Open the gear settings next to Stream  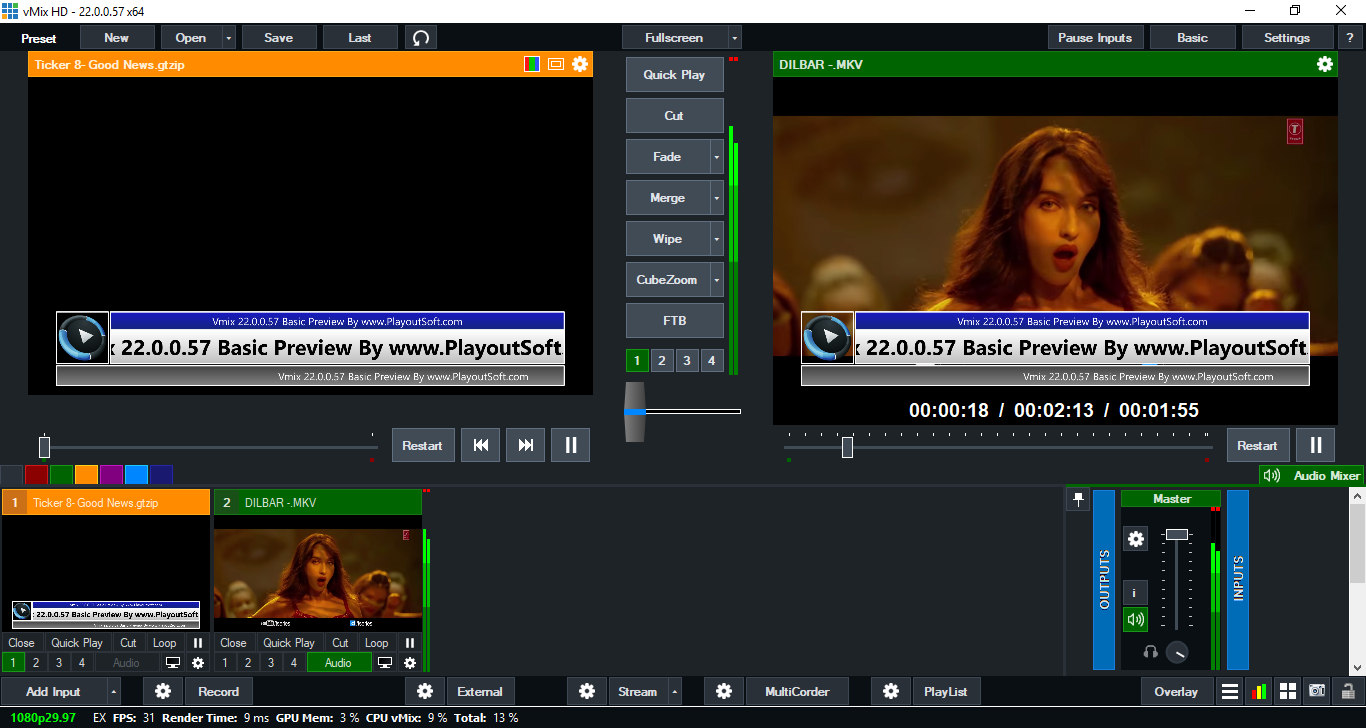tap(587, 691)
